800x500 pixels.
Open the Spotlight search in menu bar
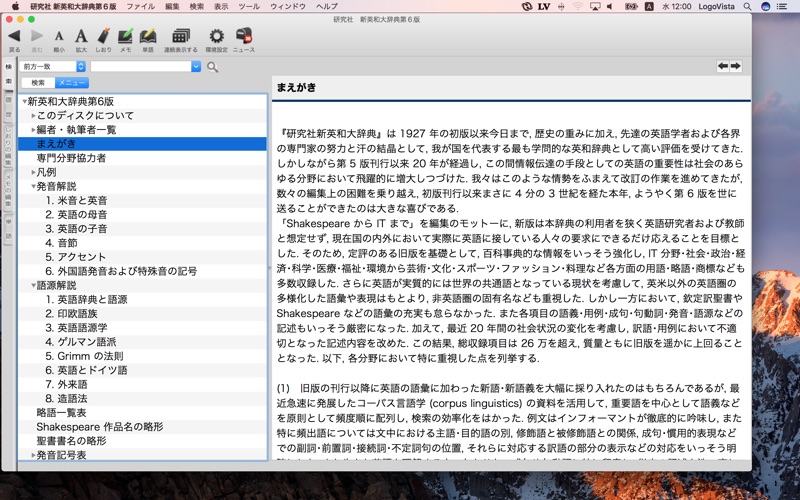[x=747, y=7]
